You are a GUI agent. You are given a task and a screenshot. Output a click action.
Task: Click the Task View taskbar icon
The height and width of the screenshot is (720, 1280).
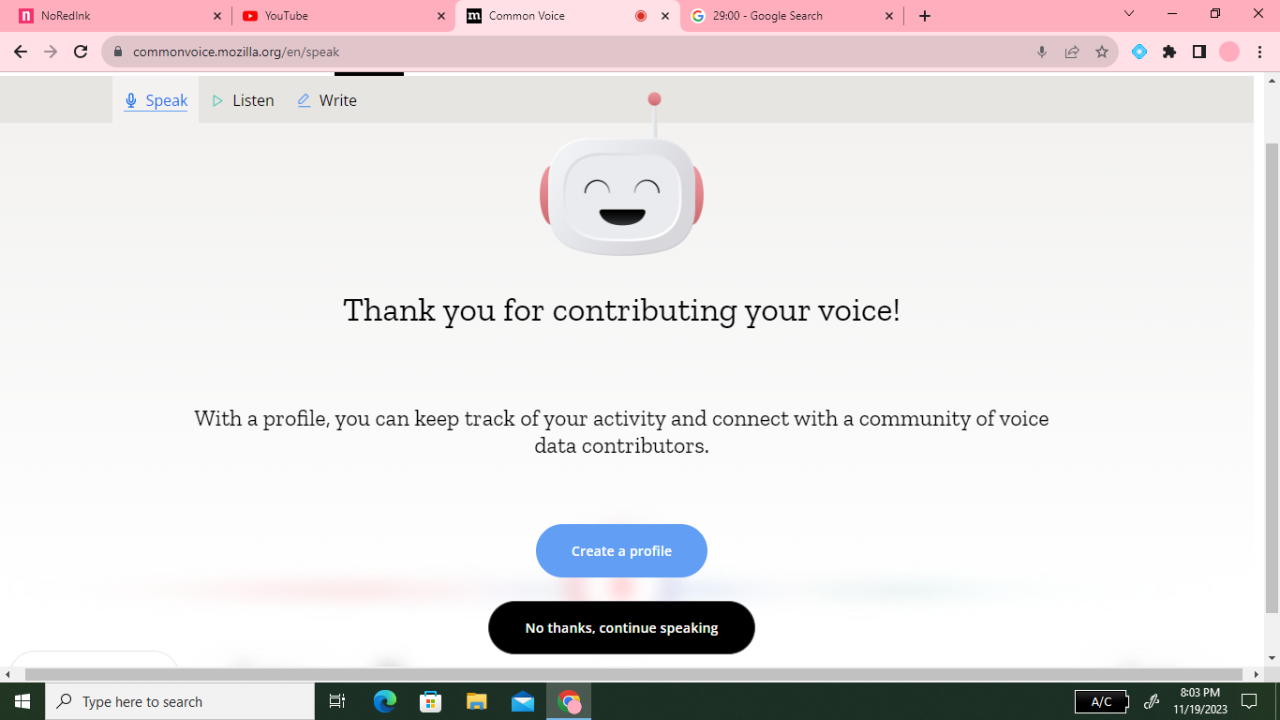337,701
